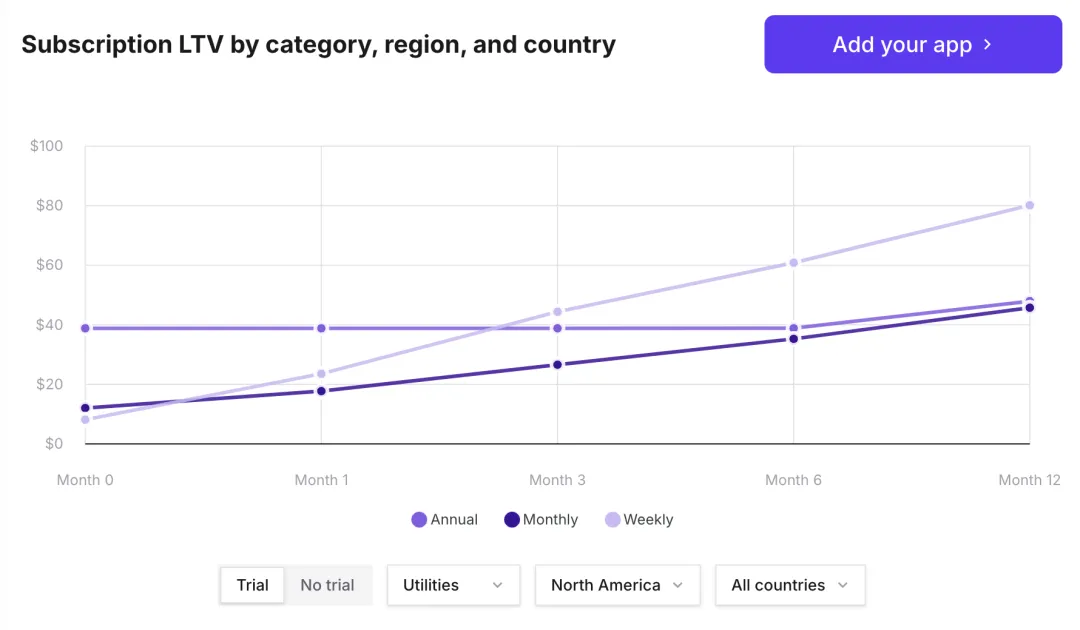The image size is (1080, 630).
Task: Click the chevron beside North America
Action: tap(678, 585)
